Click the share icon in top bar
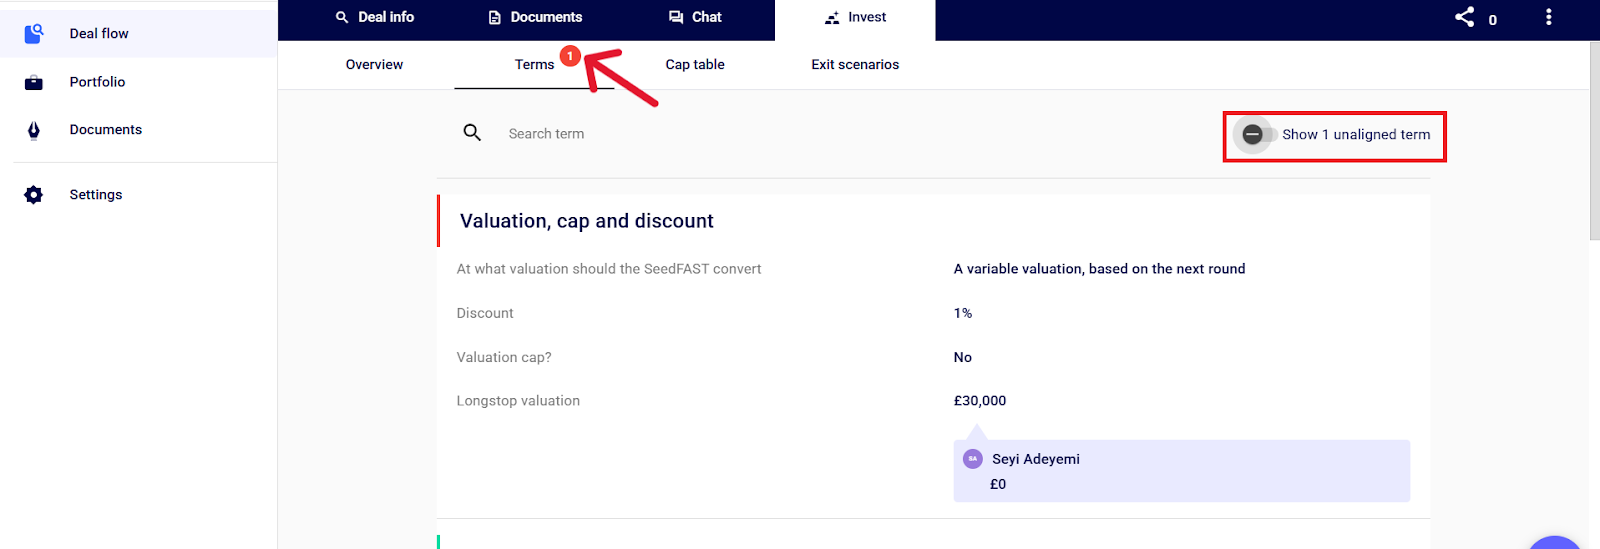Screen dimensions: 1600x549 [x=1465, y=17]
